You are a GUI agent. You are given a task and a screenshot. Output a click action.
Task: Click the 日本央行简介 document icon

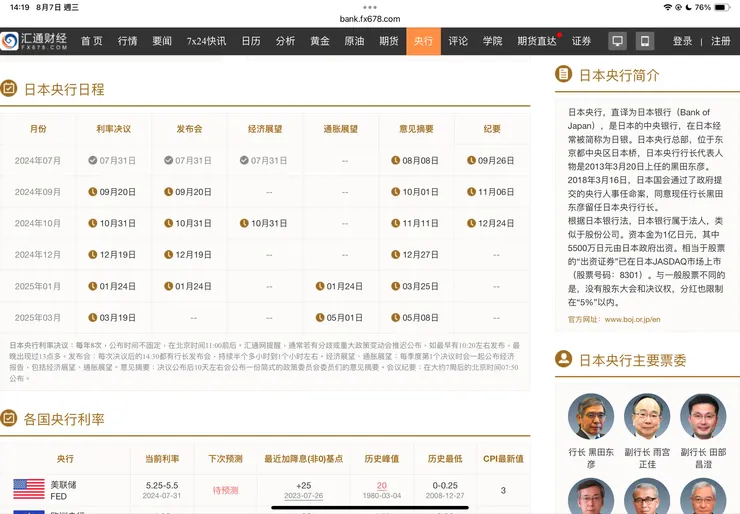tap(563, 74)
